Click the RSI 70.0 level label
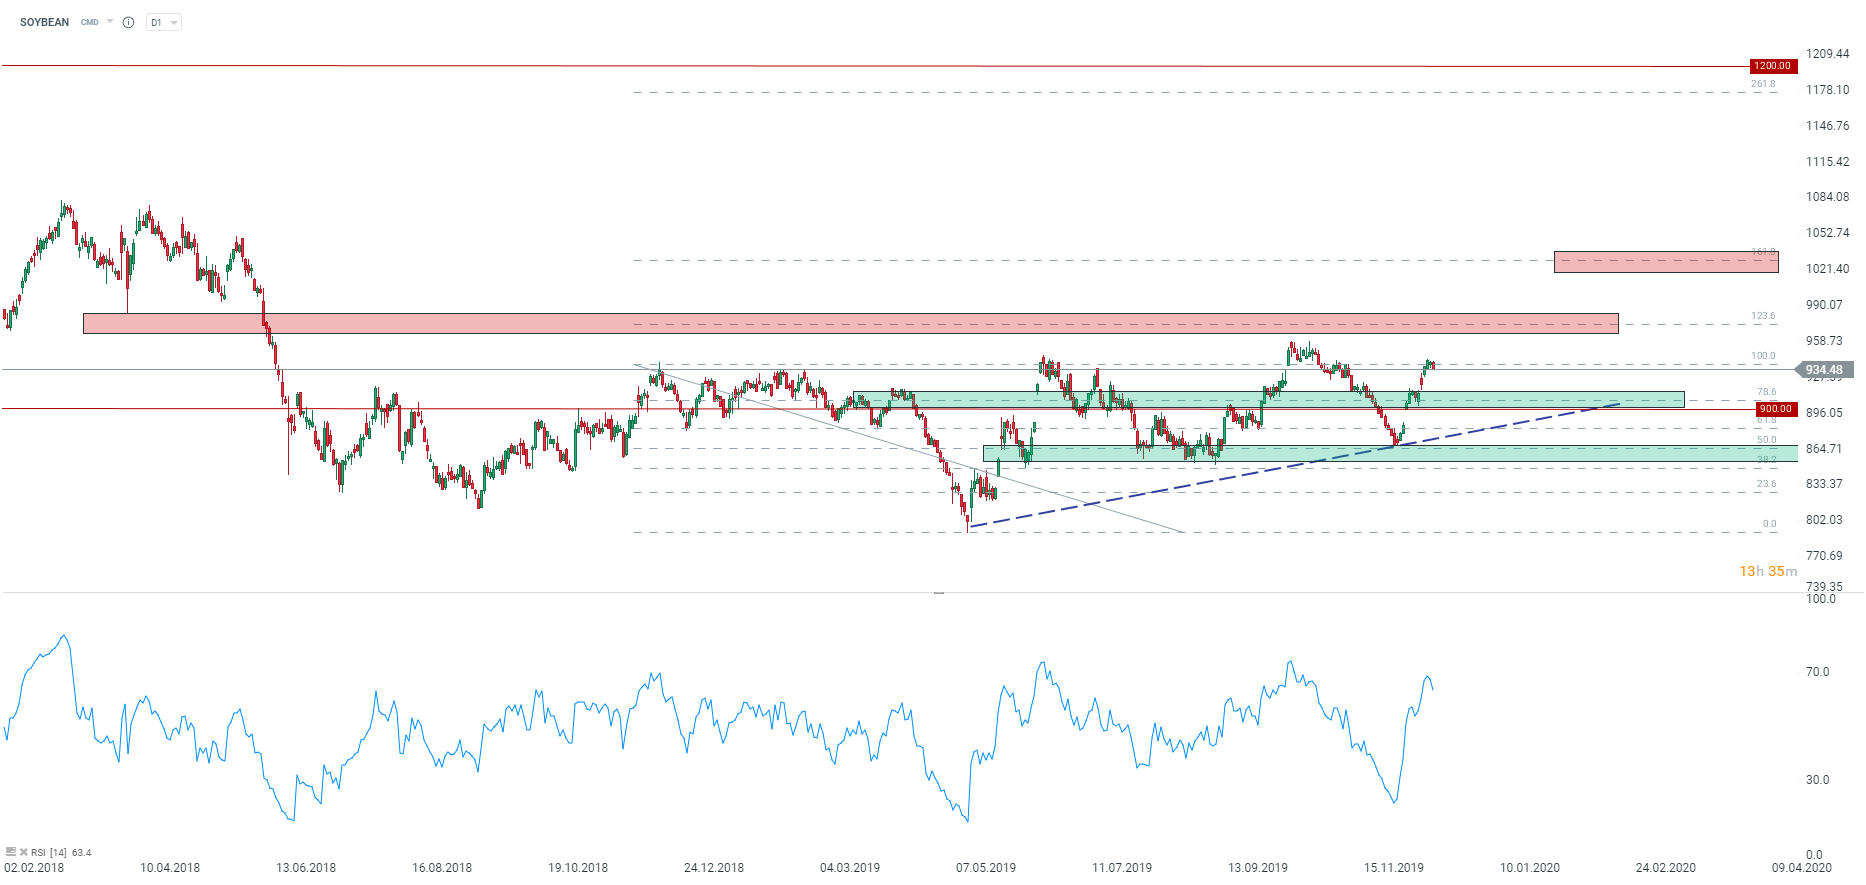Screen dimensions: 1866x885 [1818, 672]
